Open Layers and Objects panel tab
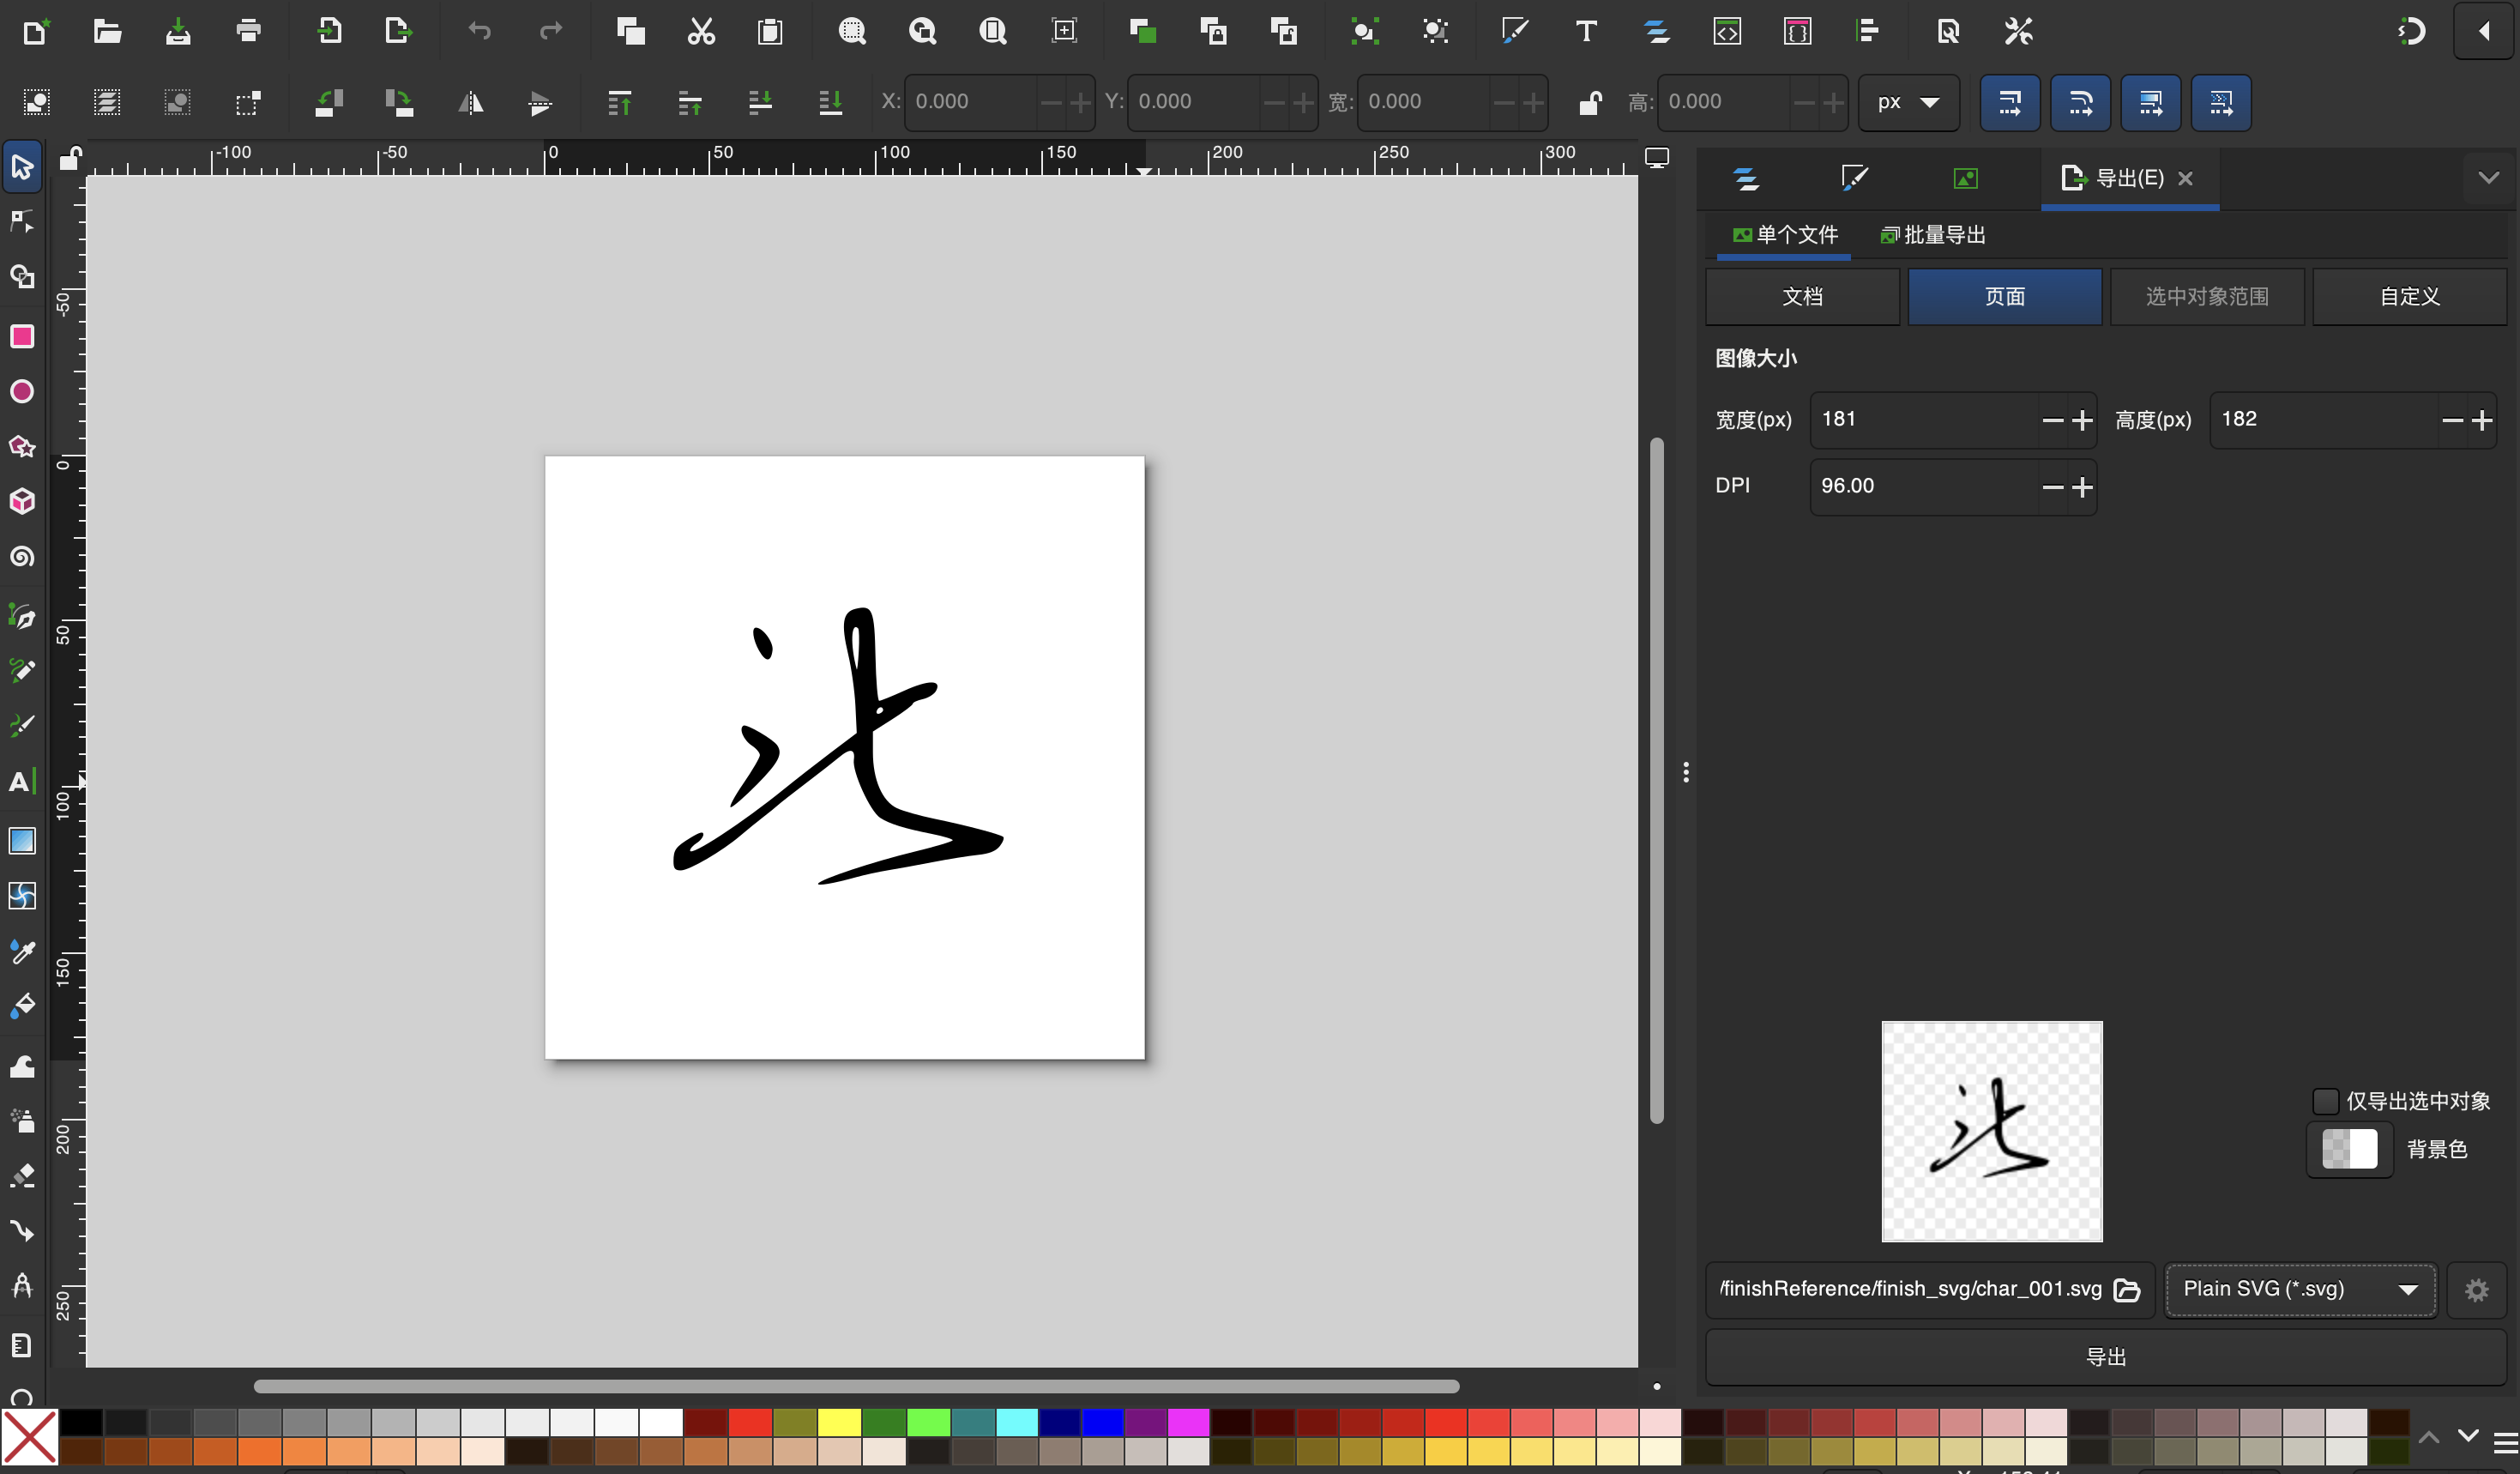This screenshot has width=2520, height=1474. 1746,178
